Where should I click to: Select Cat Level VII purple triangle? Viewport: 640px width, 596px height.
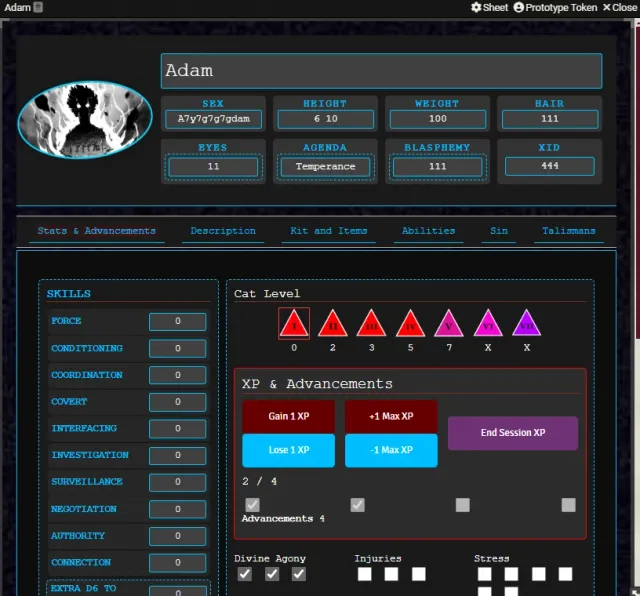[527, 324]
